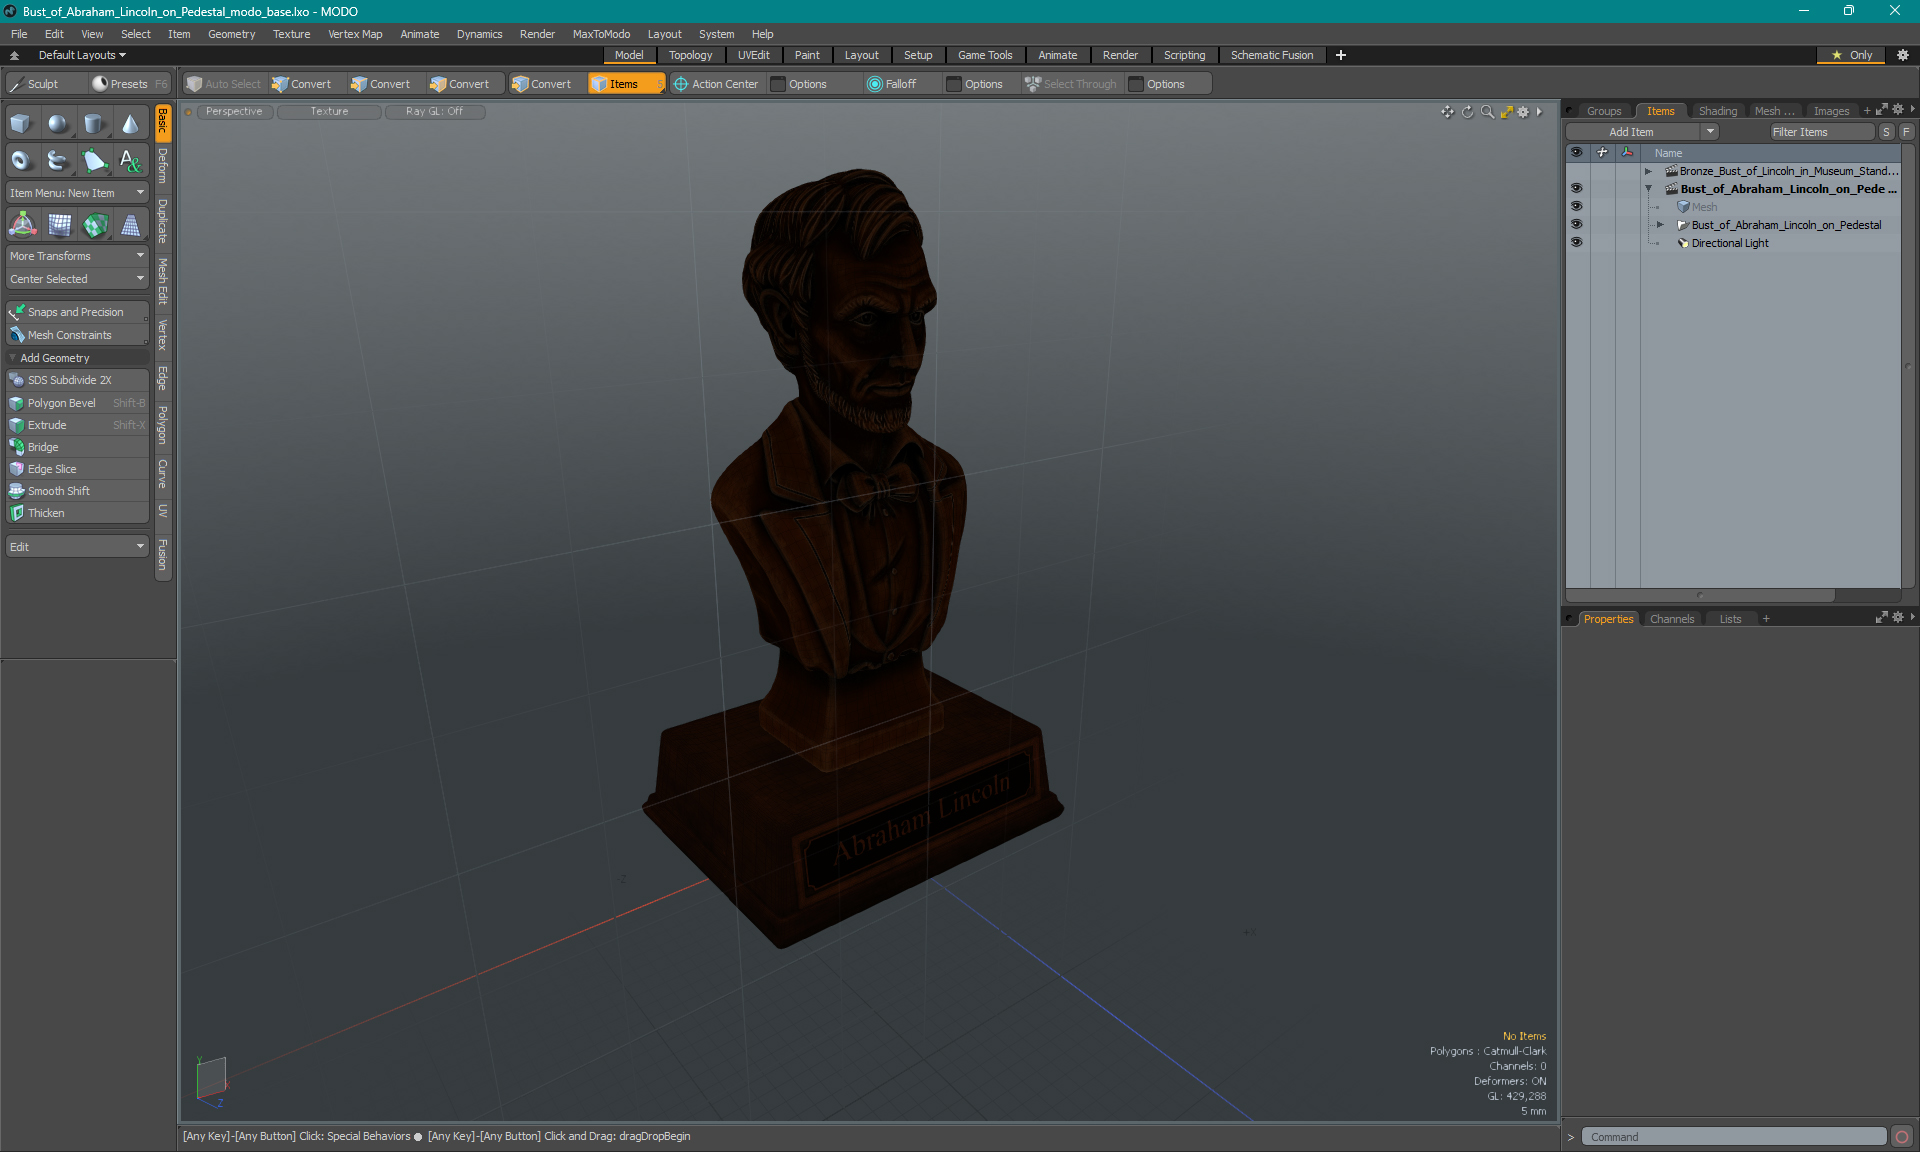The height and width of the screenshot is (1152, 1920).
Task: Activate the Transform tool icon
Action: click(22, 225)
